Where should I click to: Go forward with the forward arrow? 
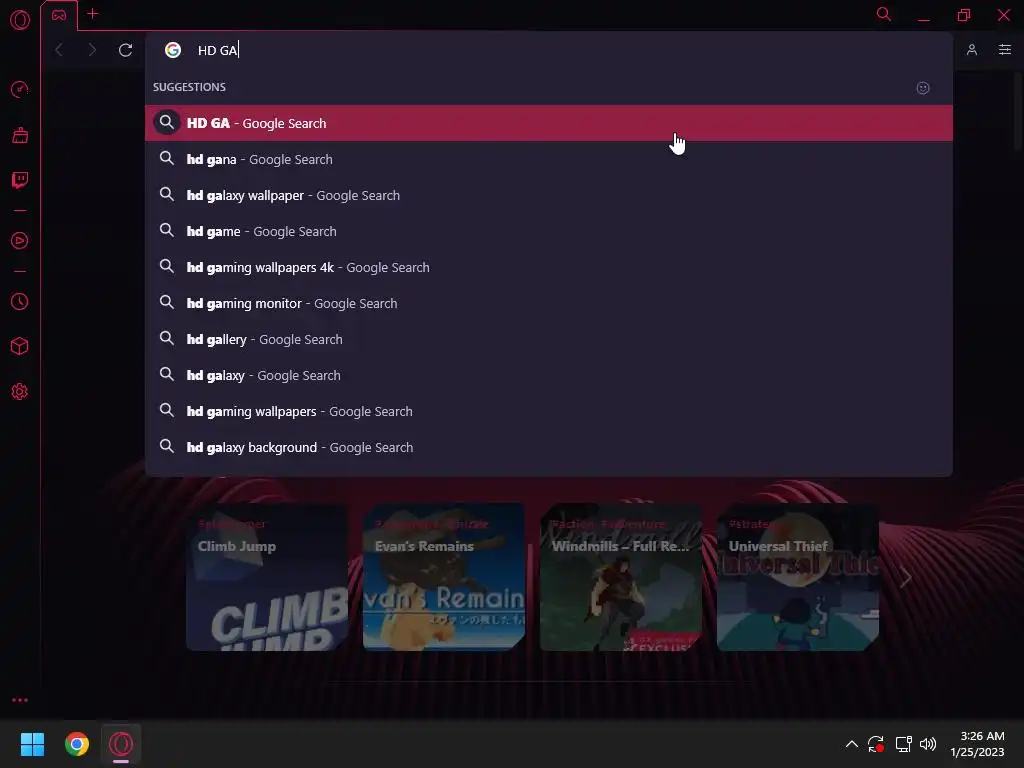point(92,50)
